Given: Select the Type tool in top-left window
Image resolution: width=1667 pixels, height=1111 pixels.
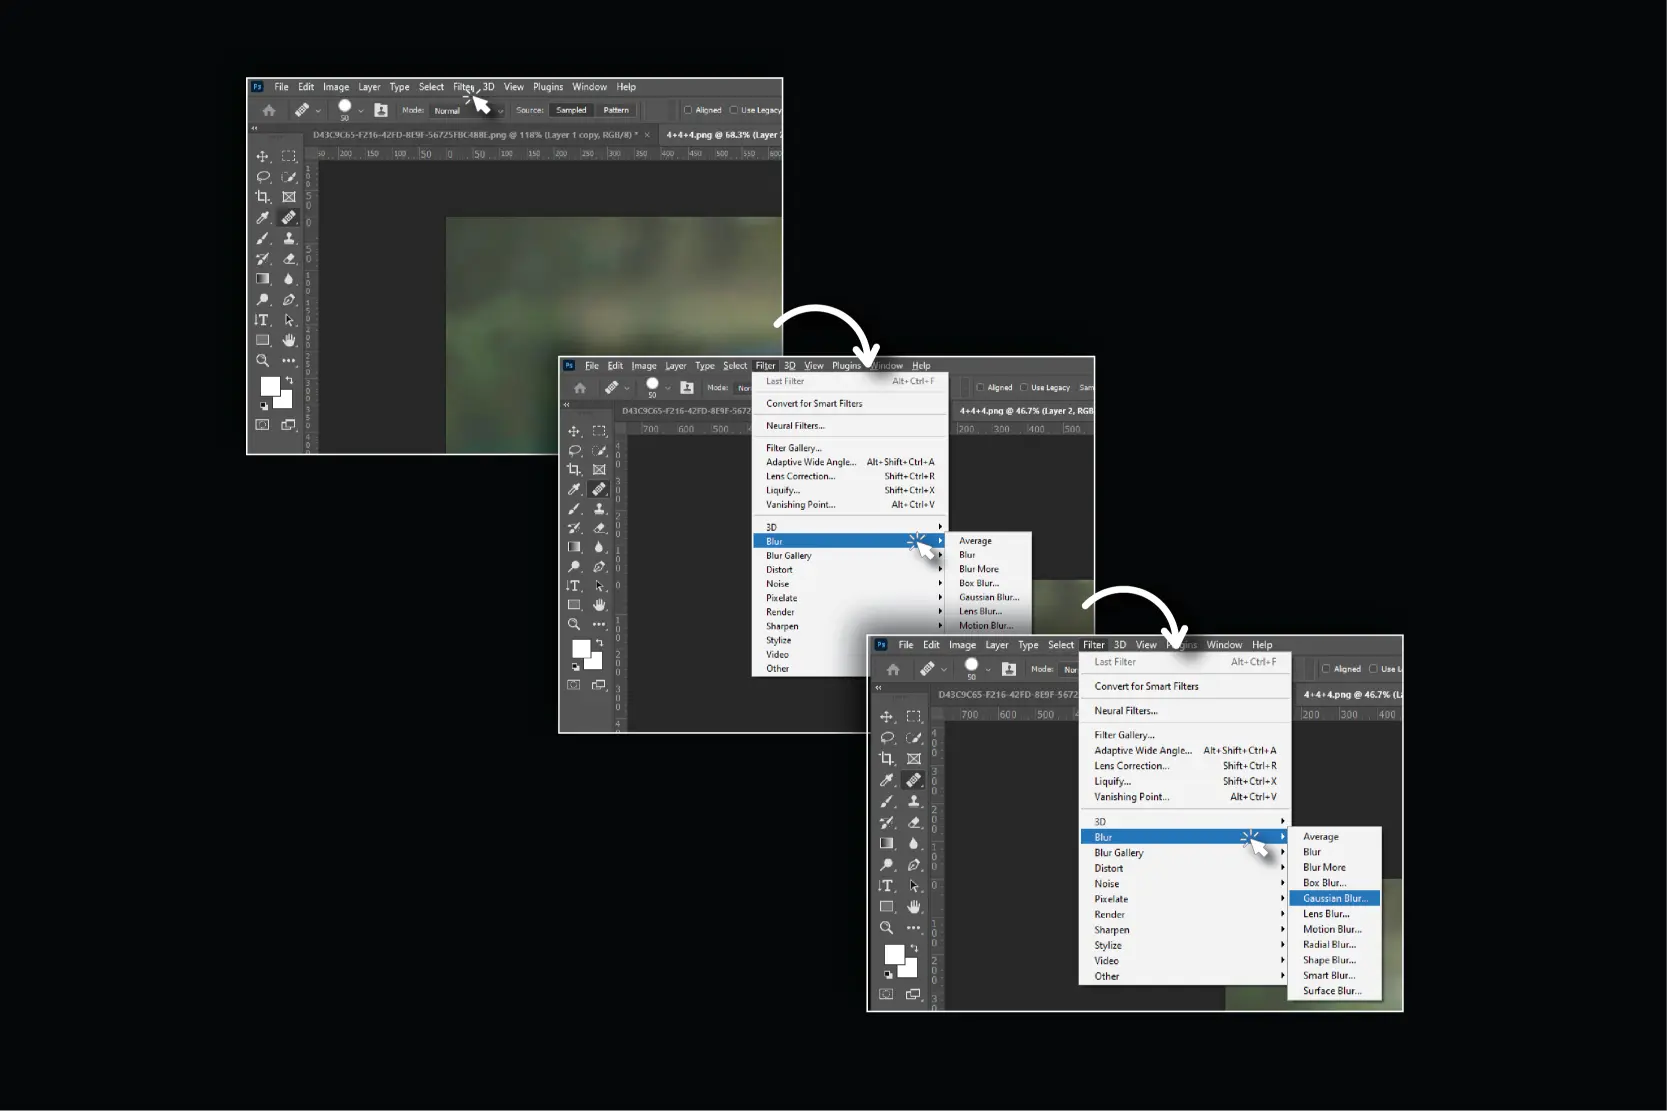Looking at the screenshot, I should [x=262, y=320].
